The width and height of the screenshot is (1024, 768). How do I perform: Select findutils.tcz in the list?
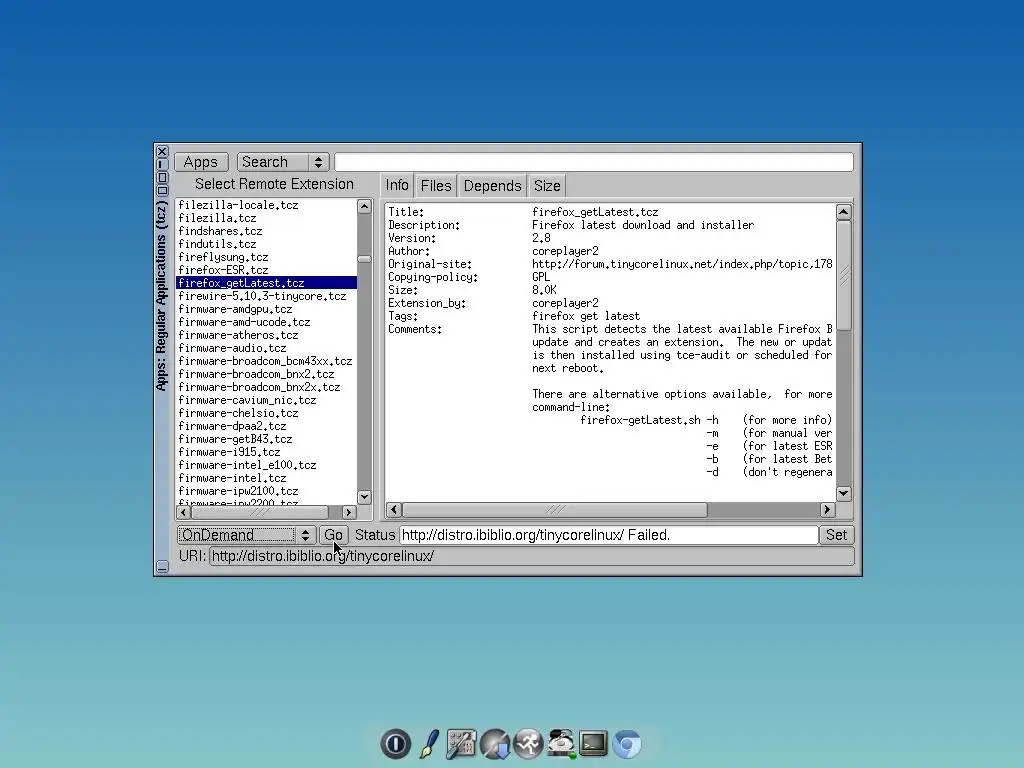click(266, 244)
